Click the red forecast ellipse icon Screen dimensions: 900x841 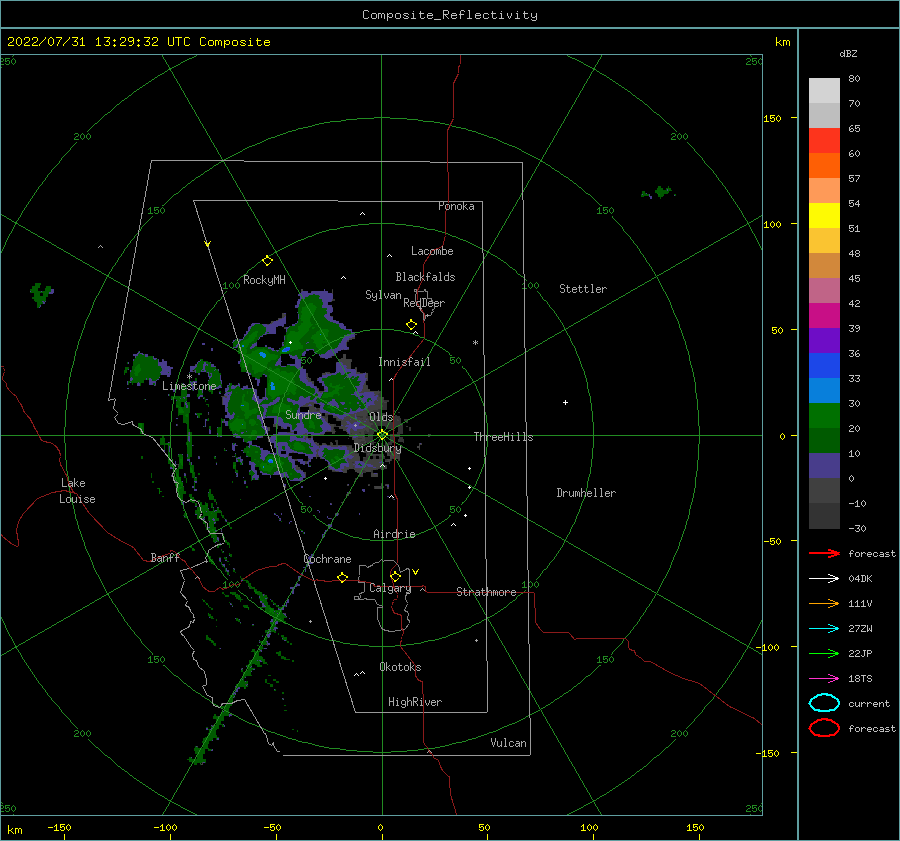[x=824, y=728]
